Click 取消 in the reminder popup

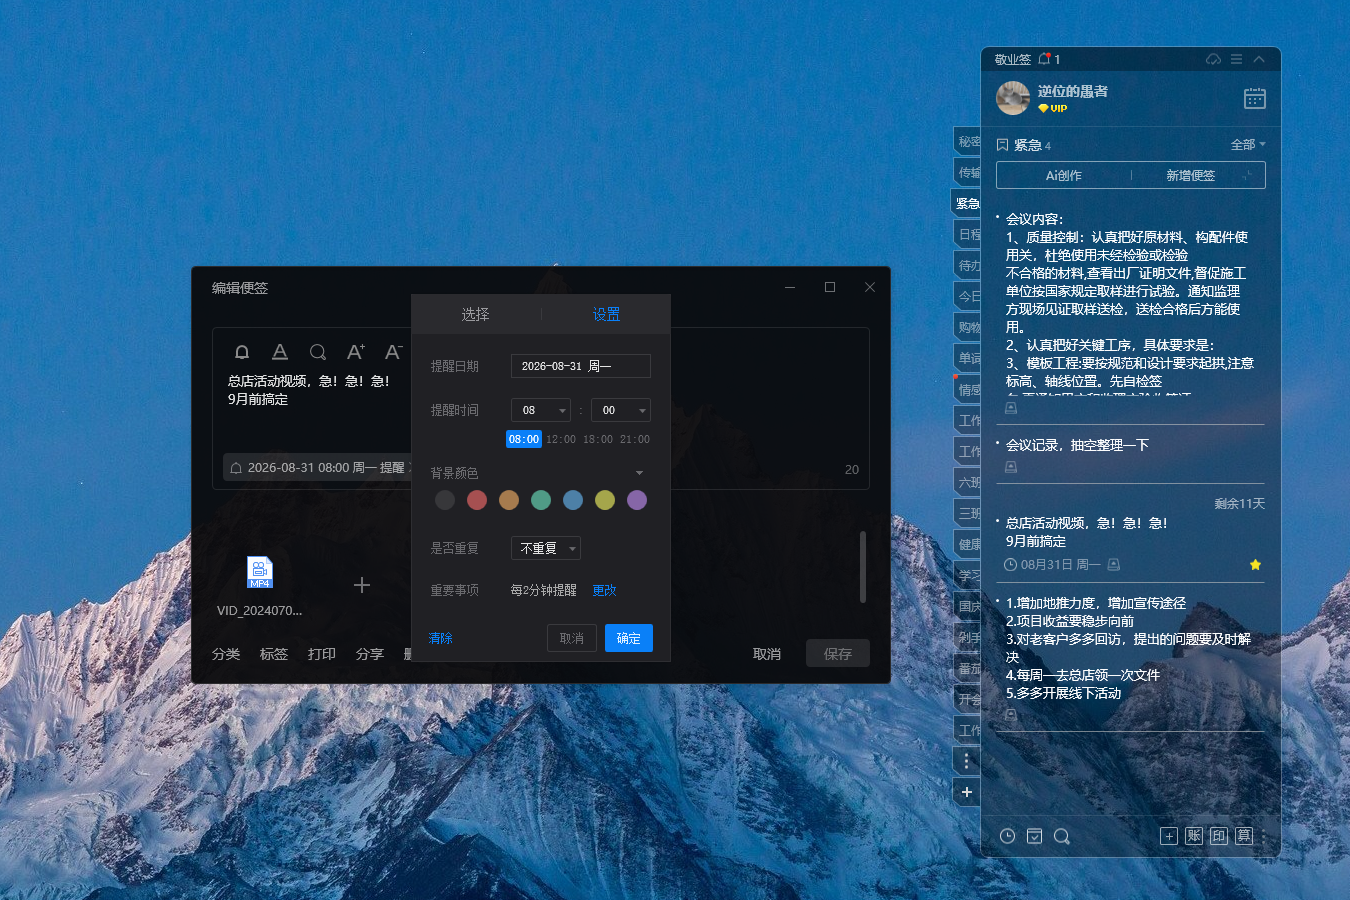tap(572, 638)
